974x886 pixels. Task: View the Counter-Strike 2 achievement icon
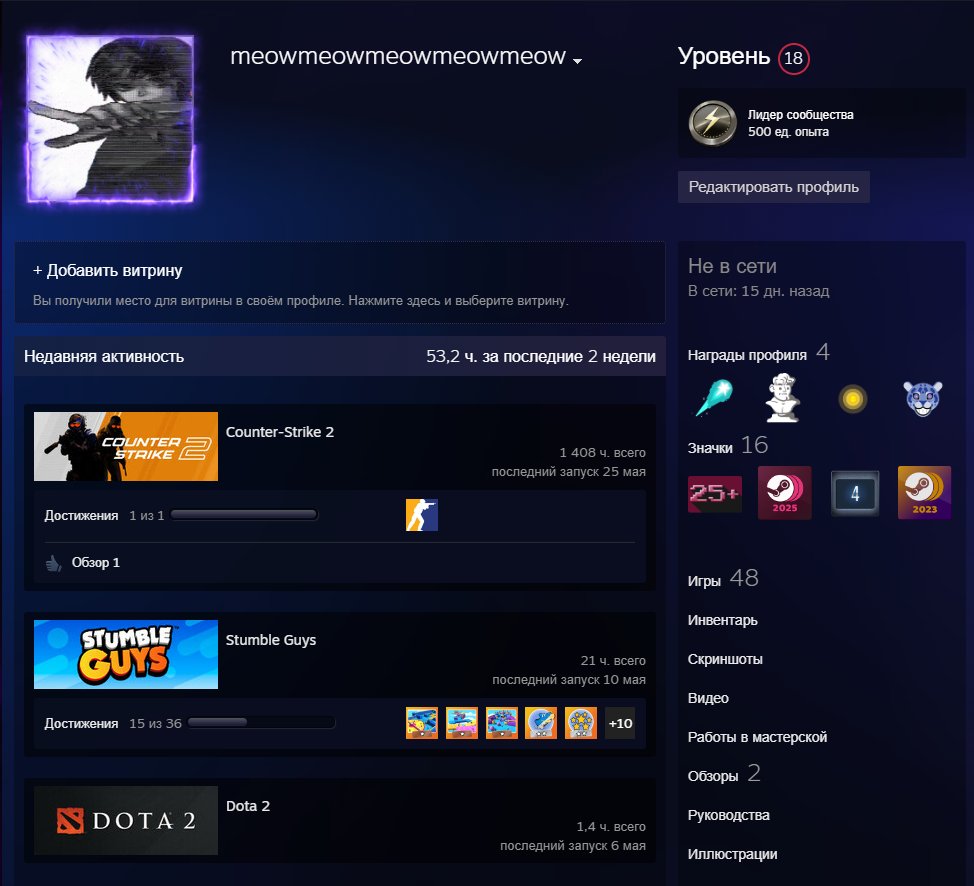pos(422,515)
